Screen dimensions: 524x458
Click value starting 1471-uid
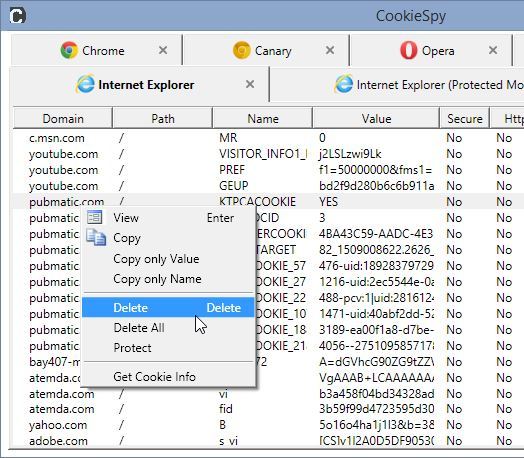pos(377,314)
